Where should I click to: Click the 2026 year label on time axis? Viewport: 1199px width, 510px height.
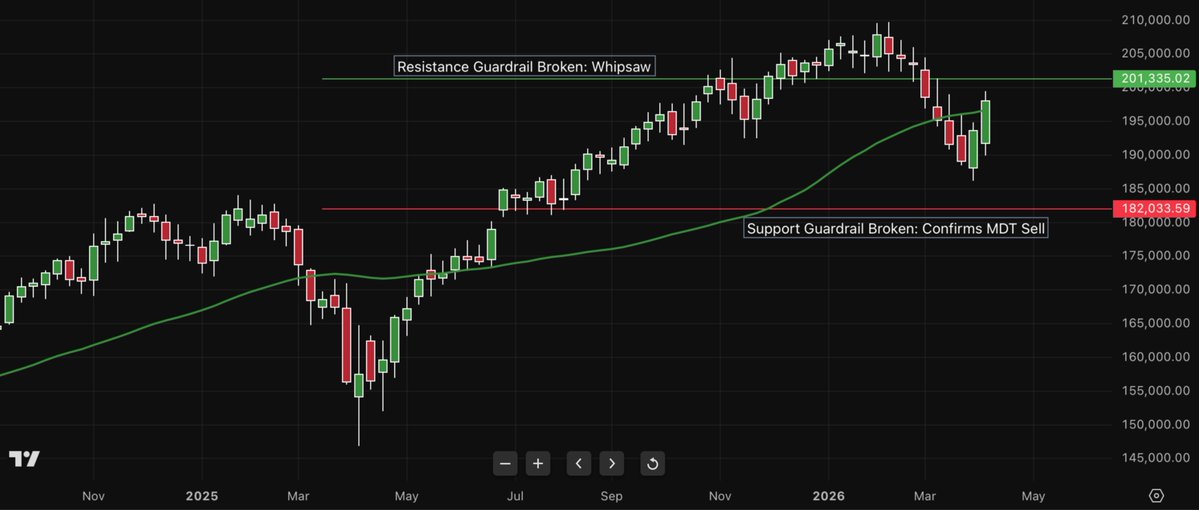coord(828,495)
